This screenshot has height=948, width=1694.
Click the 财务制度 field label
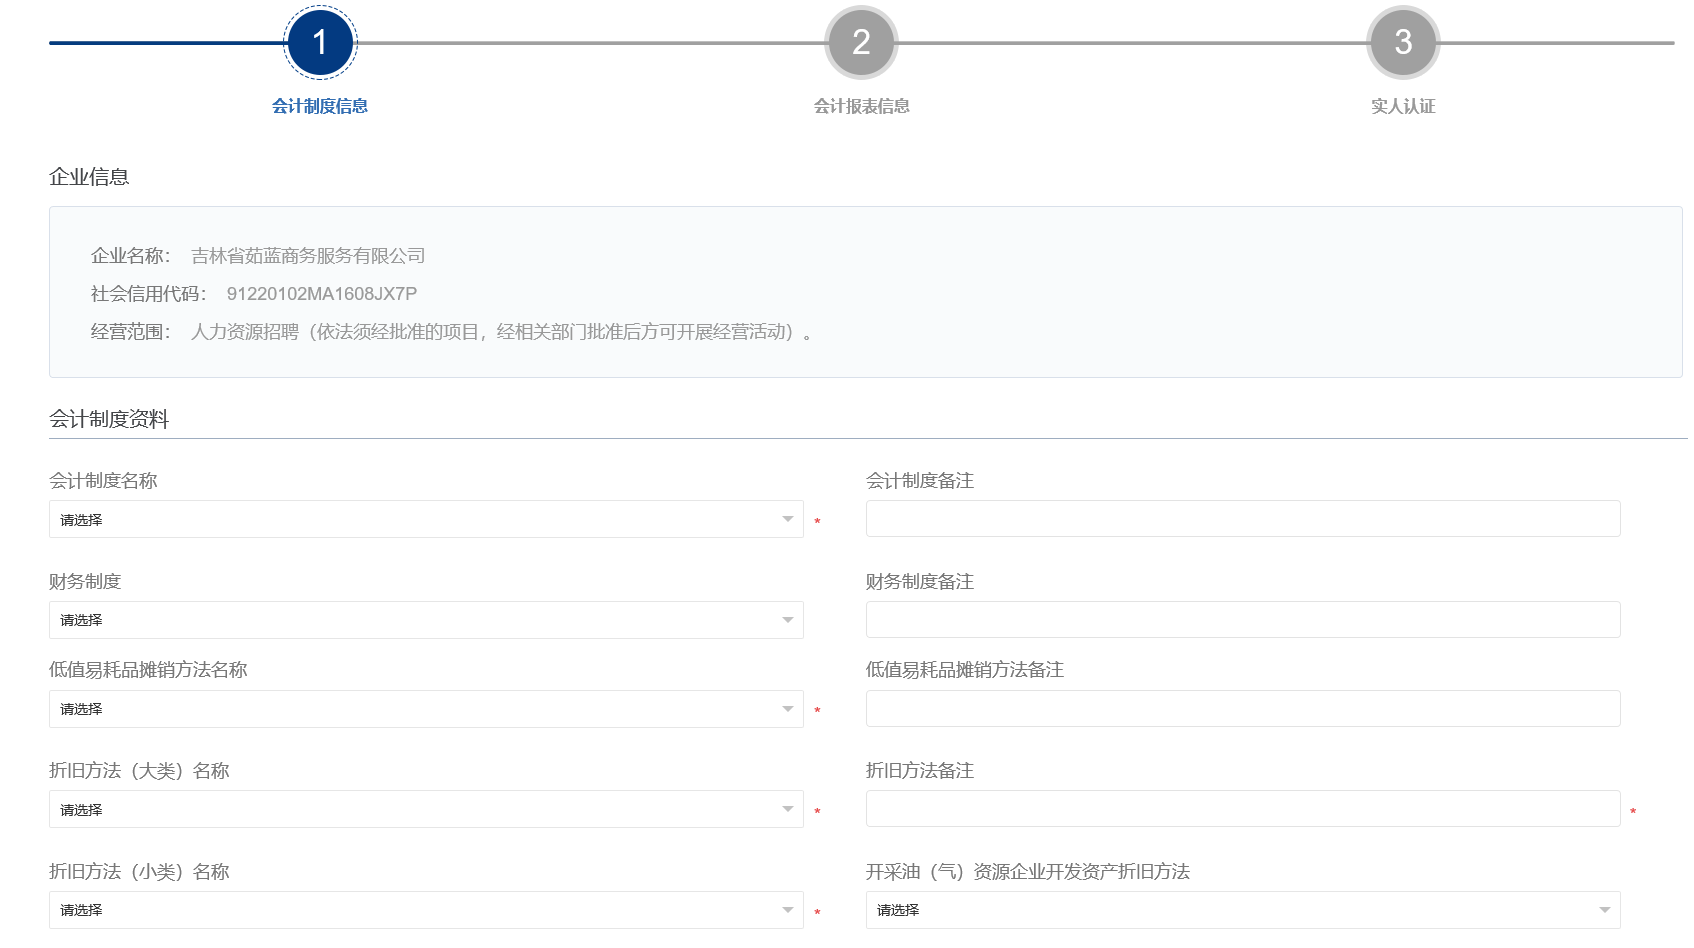pos(85,582)
